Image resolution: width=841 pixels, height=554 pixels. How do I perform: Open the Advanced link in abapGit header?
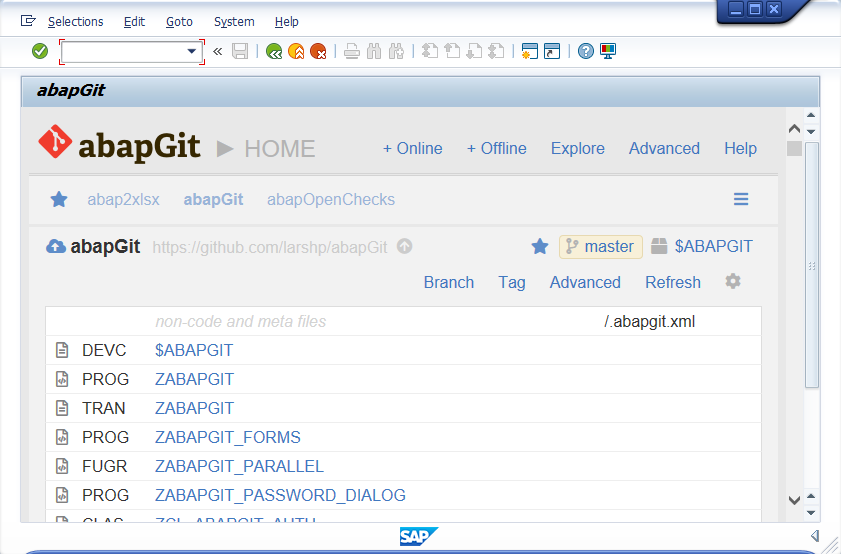[x=664, y=149]
